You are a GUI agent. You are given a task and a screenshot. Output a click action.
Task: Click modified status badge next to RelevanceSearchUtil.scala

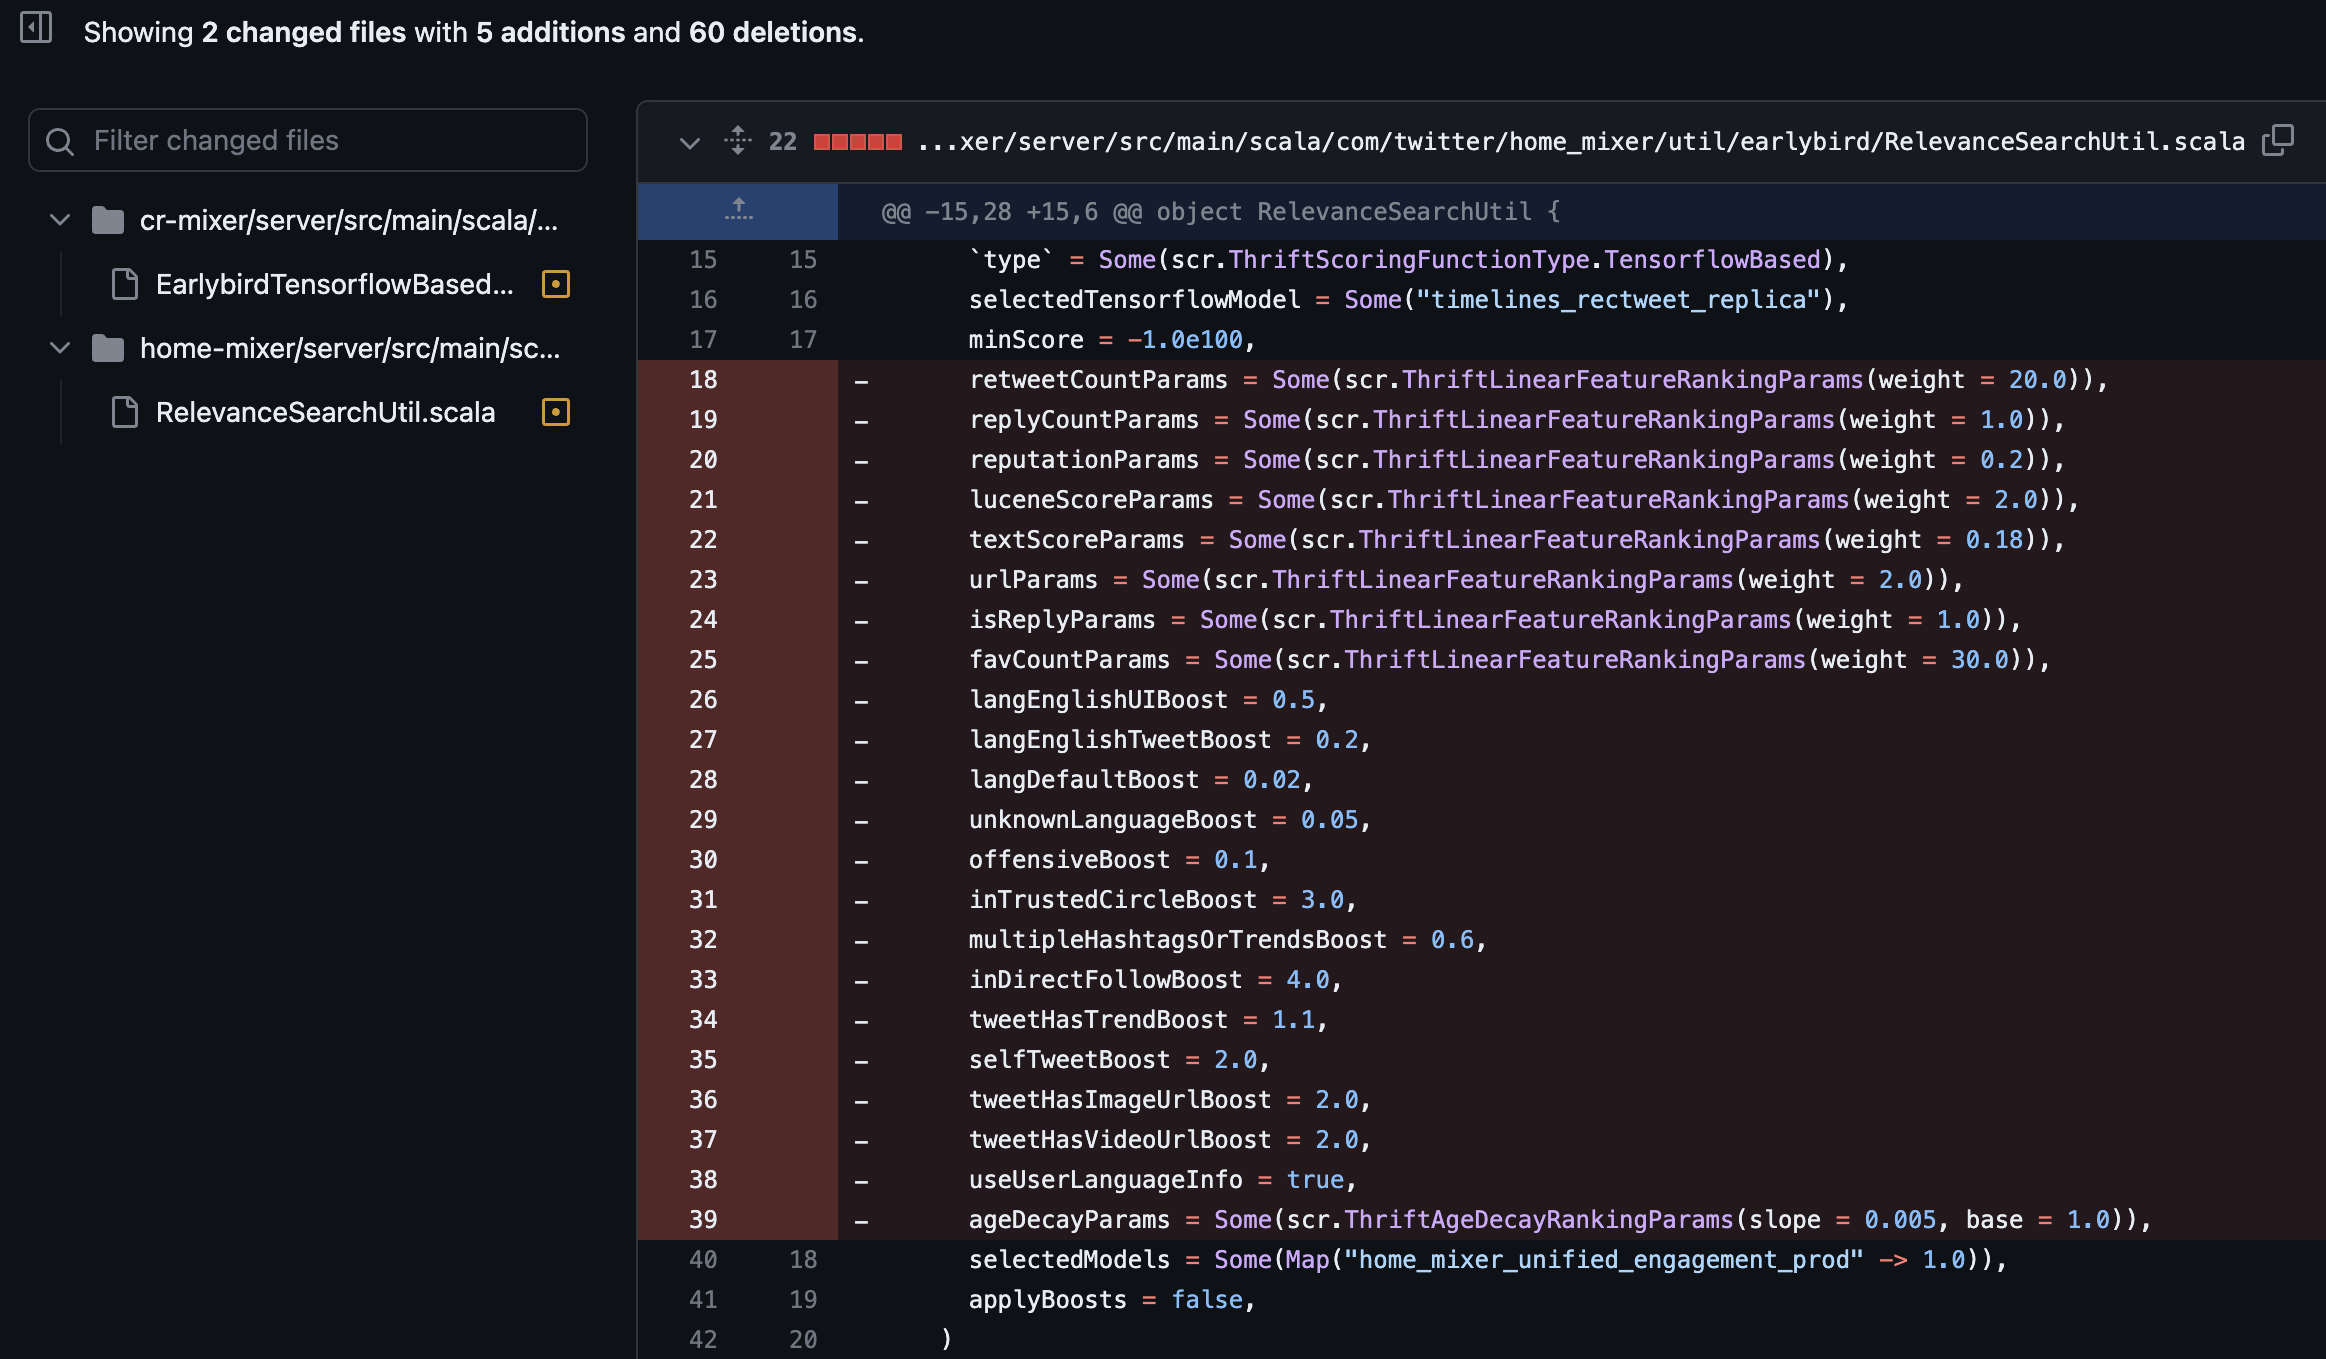tap(555, 412)
